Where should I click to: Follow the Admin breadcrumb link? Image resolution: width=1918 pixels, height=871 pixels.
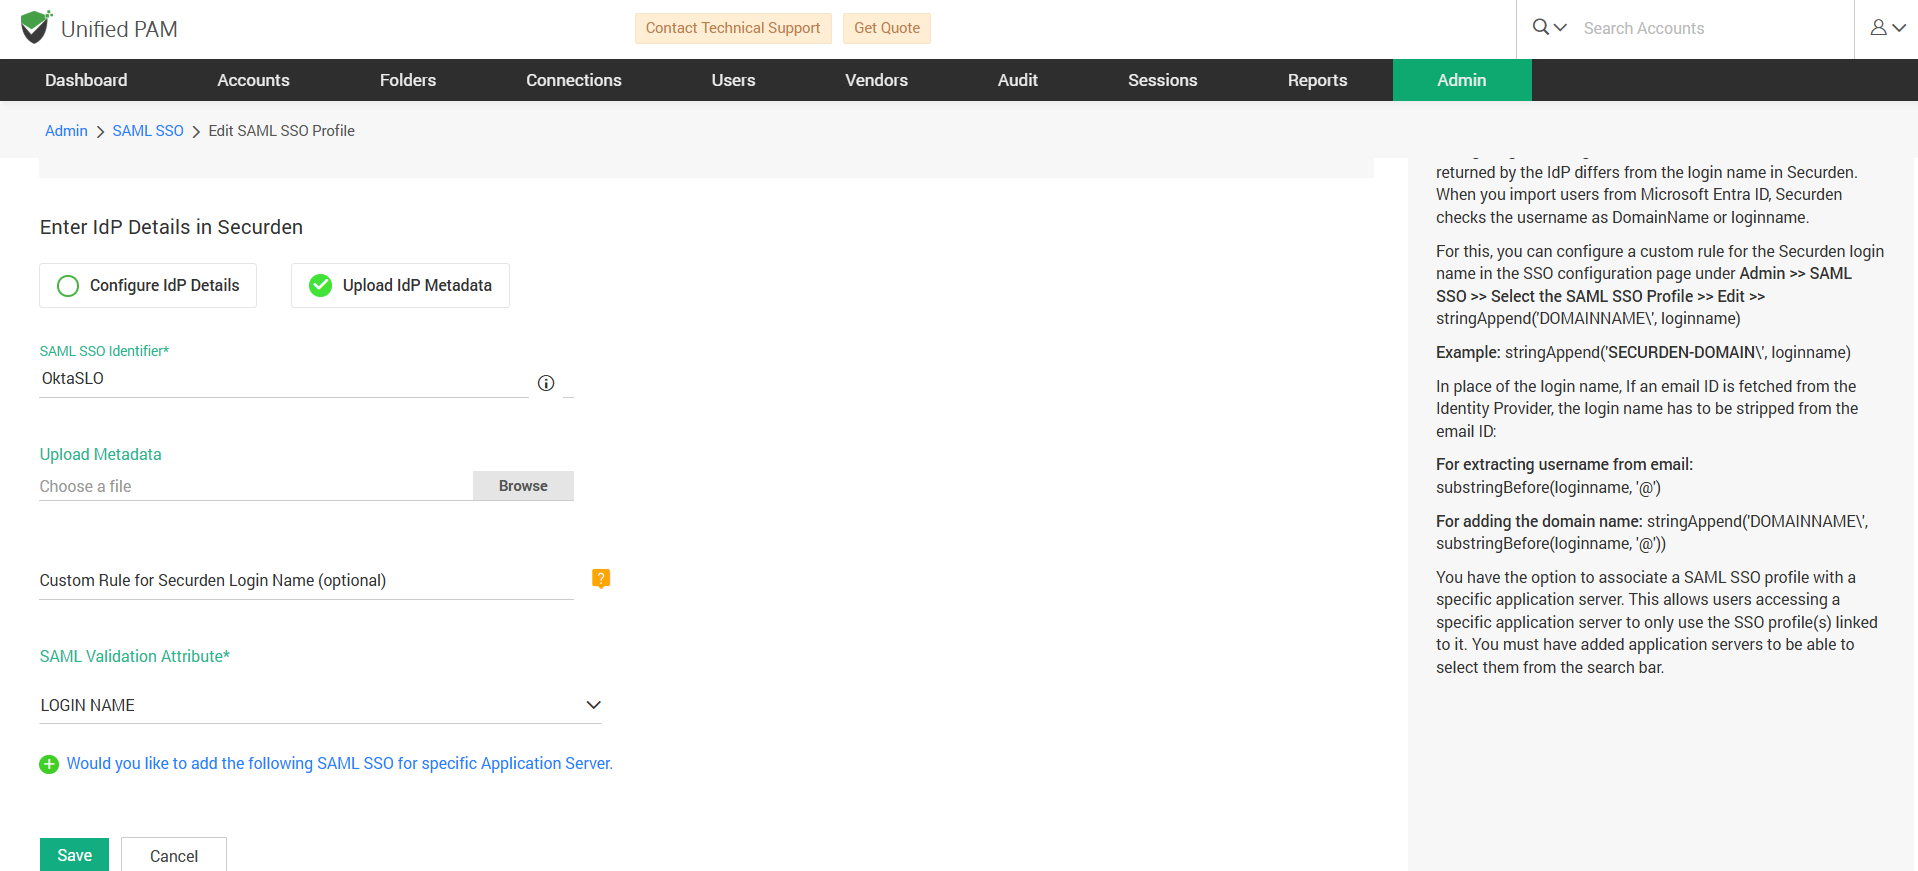(x=66, y=131)
